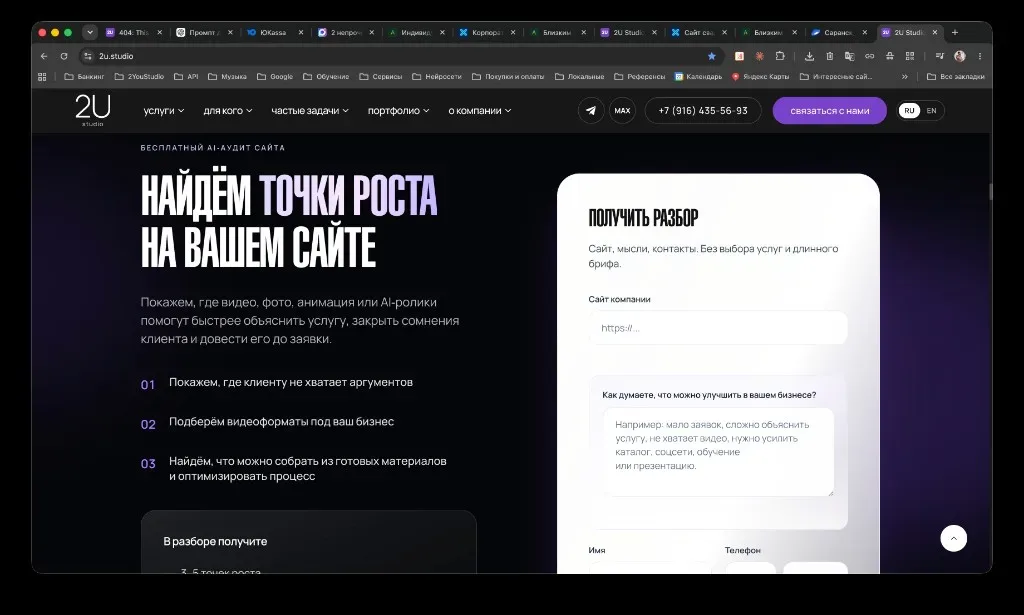The height and width of the screenshot is (615, 1024).
Task: Open the 'Яндекс Карты' bookmark
Action: coord(760,76)
